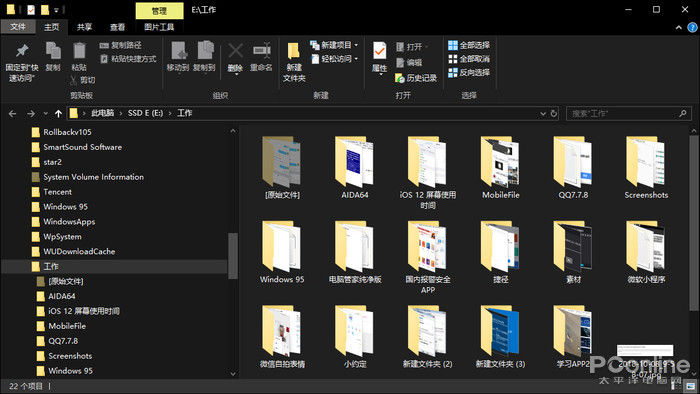Image resolution: width=700 pixels, height=394 pixels.
Task: Select WindowsApps in the navigation tree
Action: point(69,222)
